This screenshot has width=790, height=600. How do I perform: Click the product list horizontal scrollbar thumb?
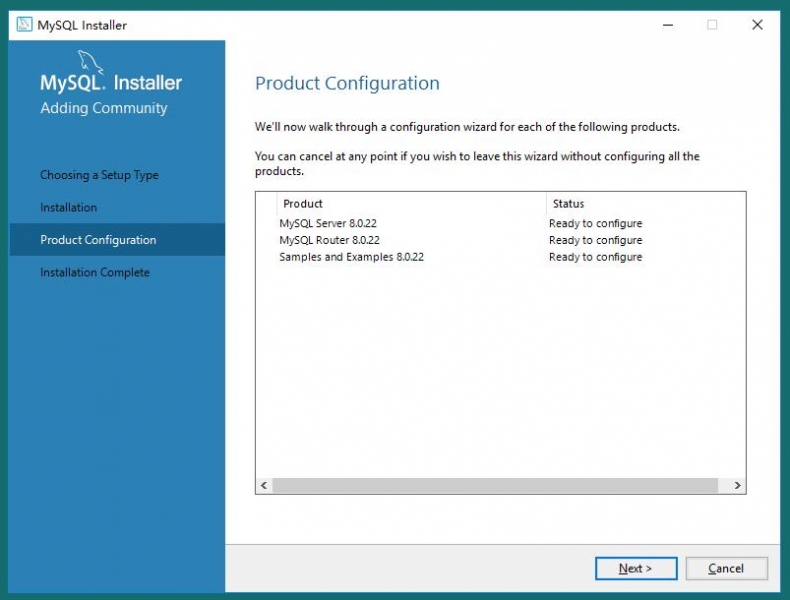(x=495, y=486)
